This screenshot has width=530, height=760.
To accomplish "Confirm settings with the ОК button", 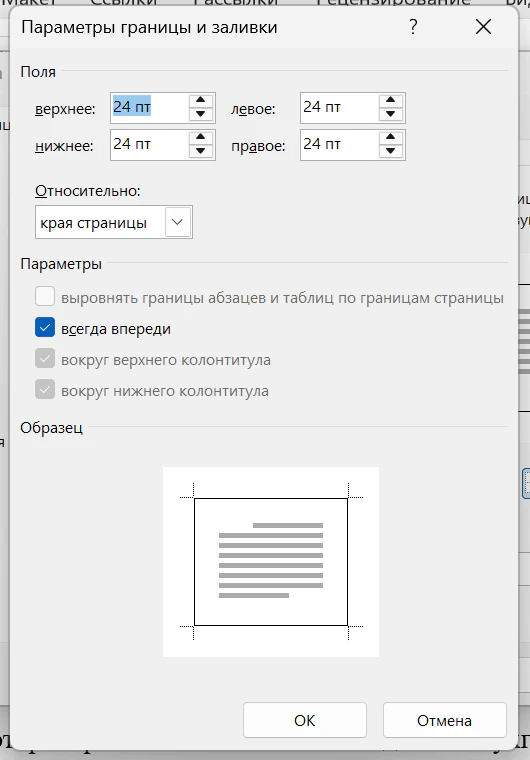I will (x=305, y=720).
